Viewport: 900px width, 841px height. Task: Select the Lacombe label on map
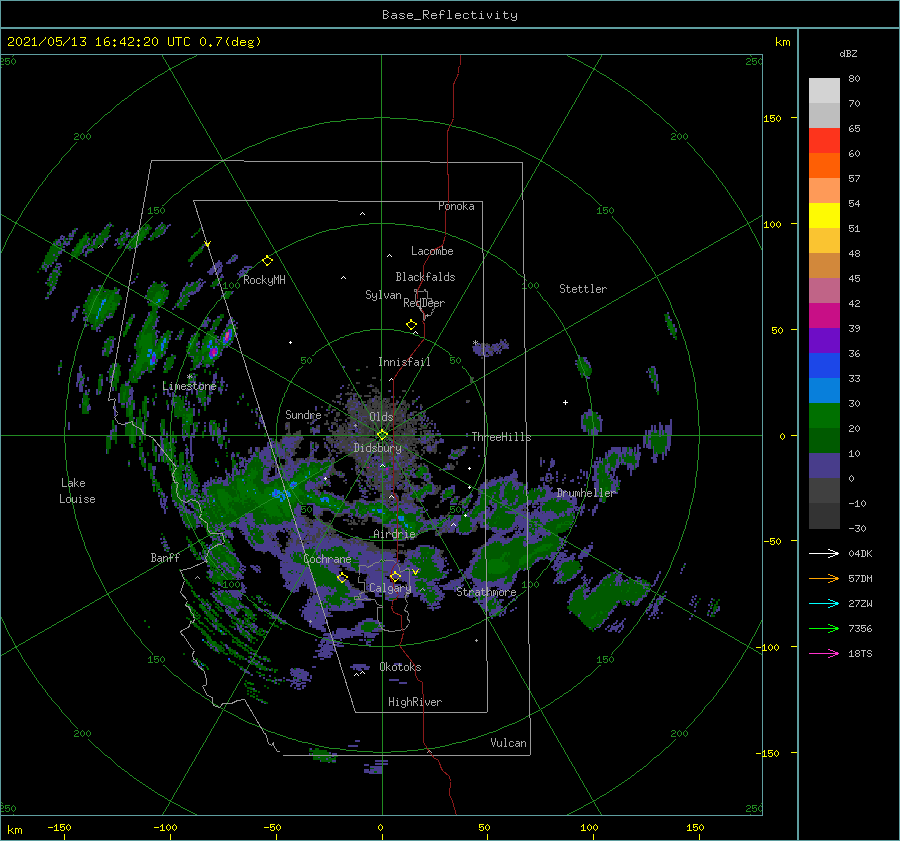tap(432, 251)
